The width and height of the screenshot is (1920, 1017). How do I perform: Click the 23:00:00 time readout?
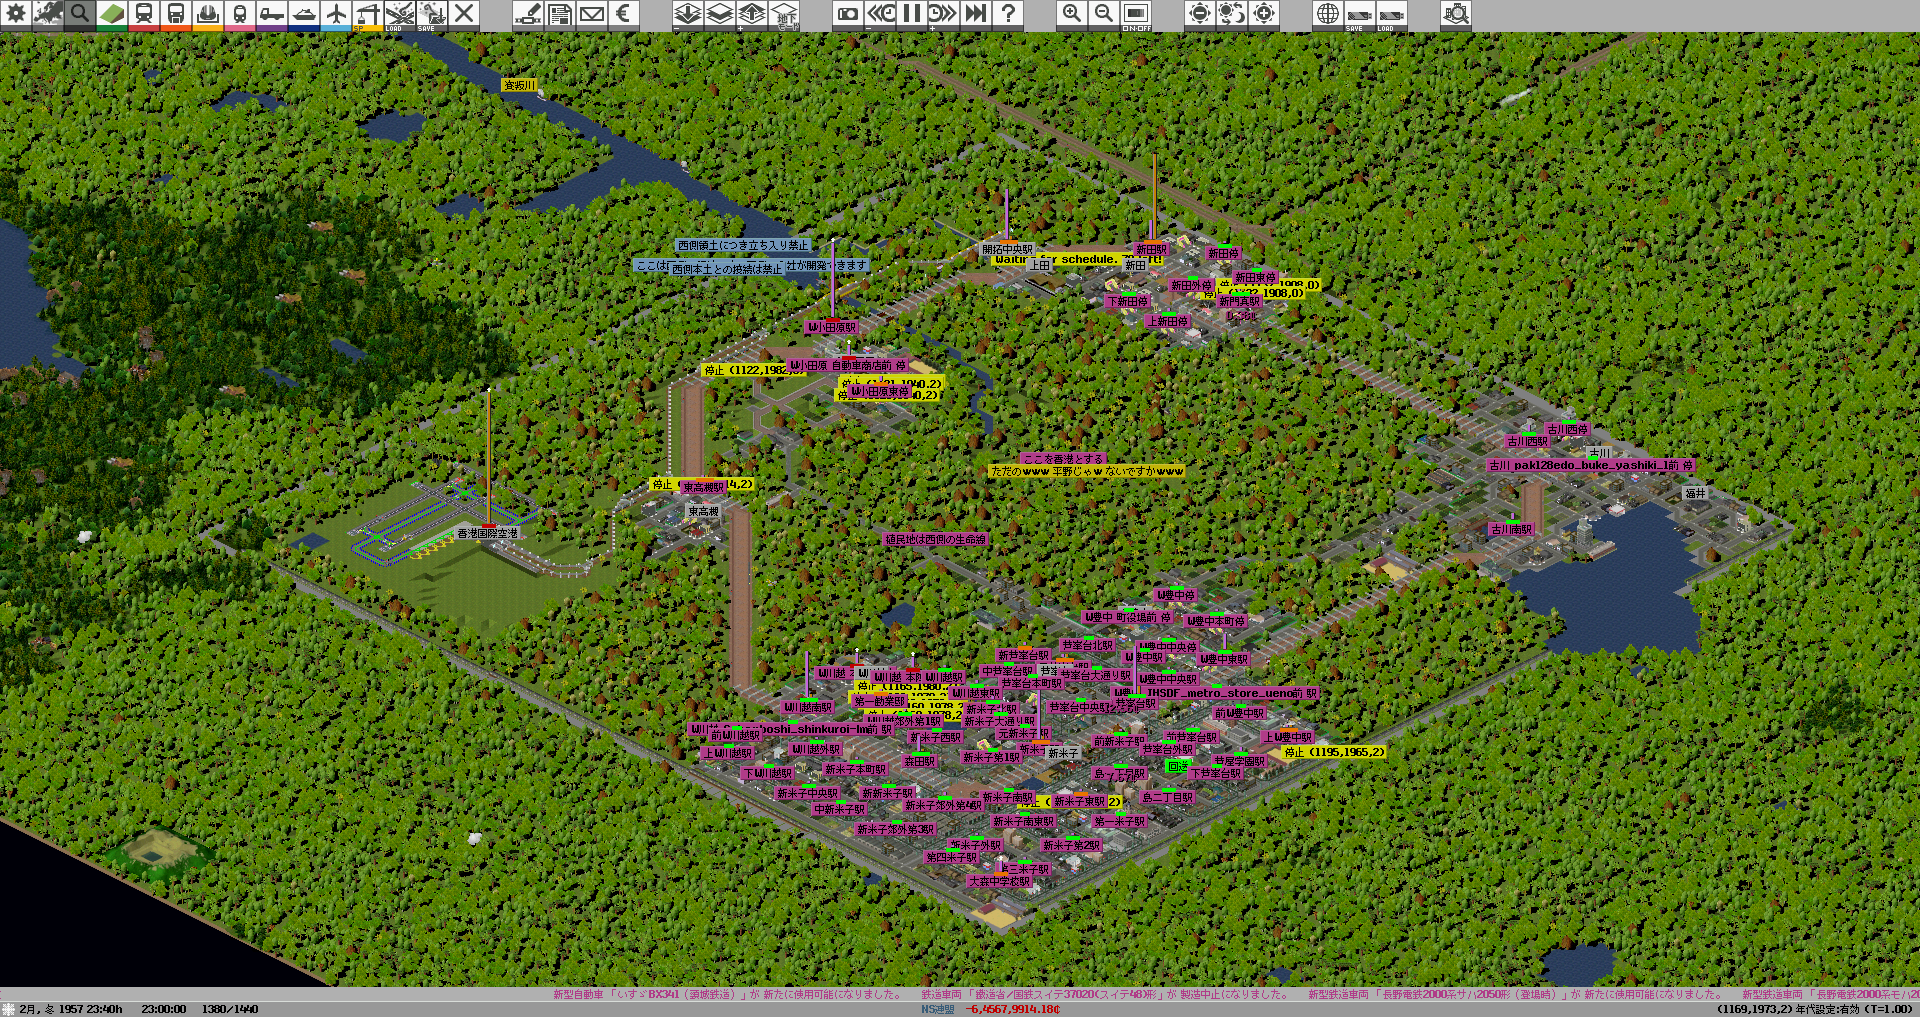[163, 1009]
